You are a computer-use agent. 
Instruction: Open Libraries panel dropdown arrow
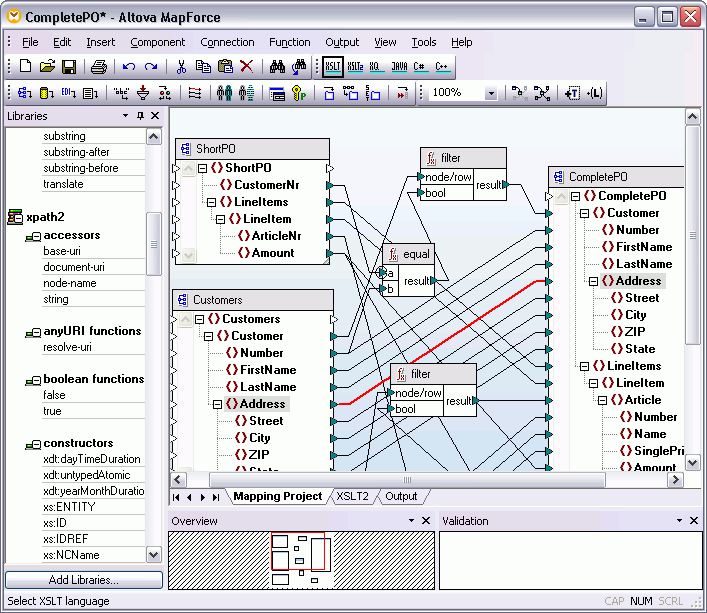point(125,116)
